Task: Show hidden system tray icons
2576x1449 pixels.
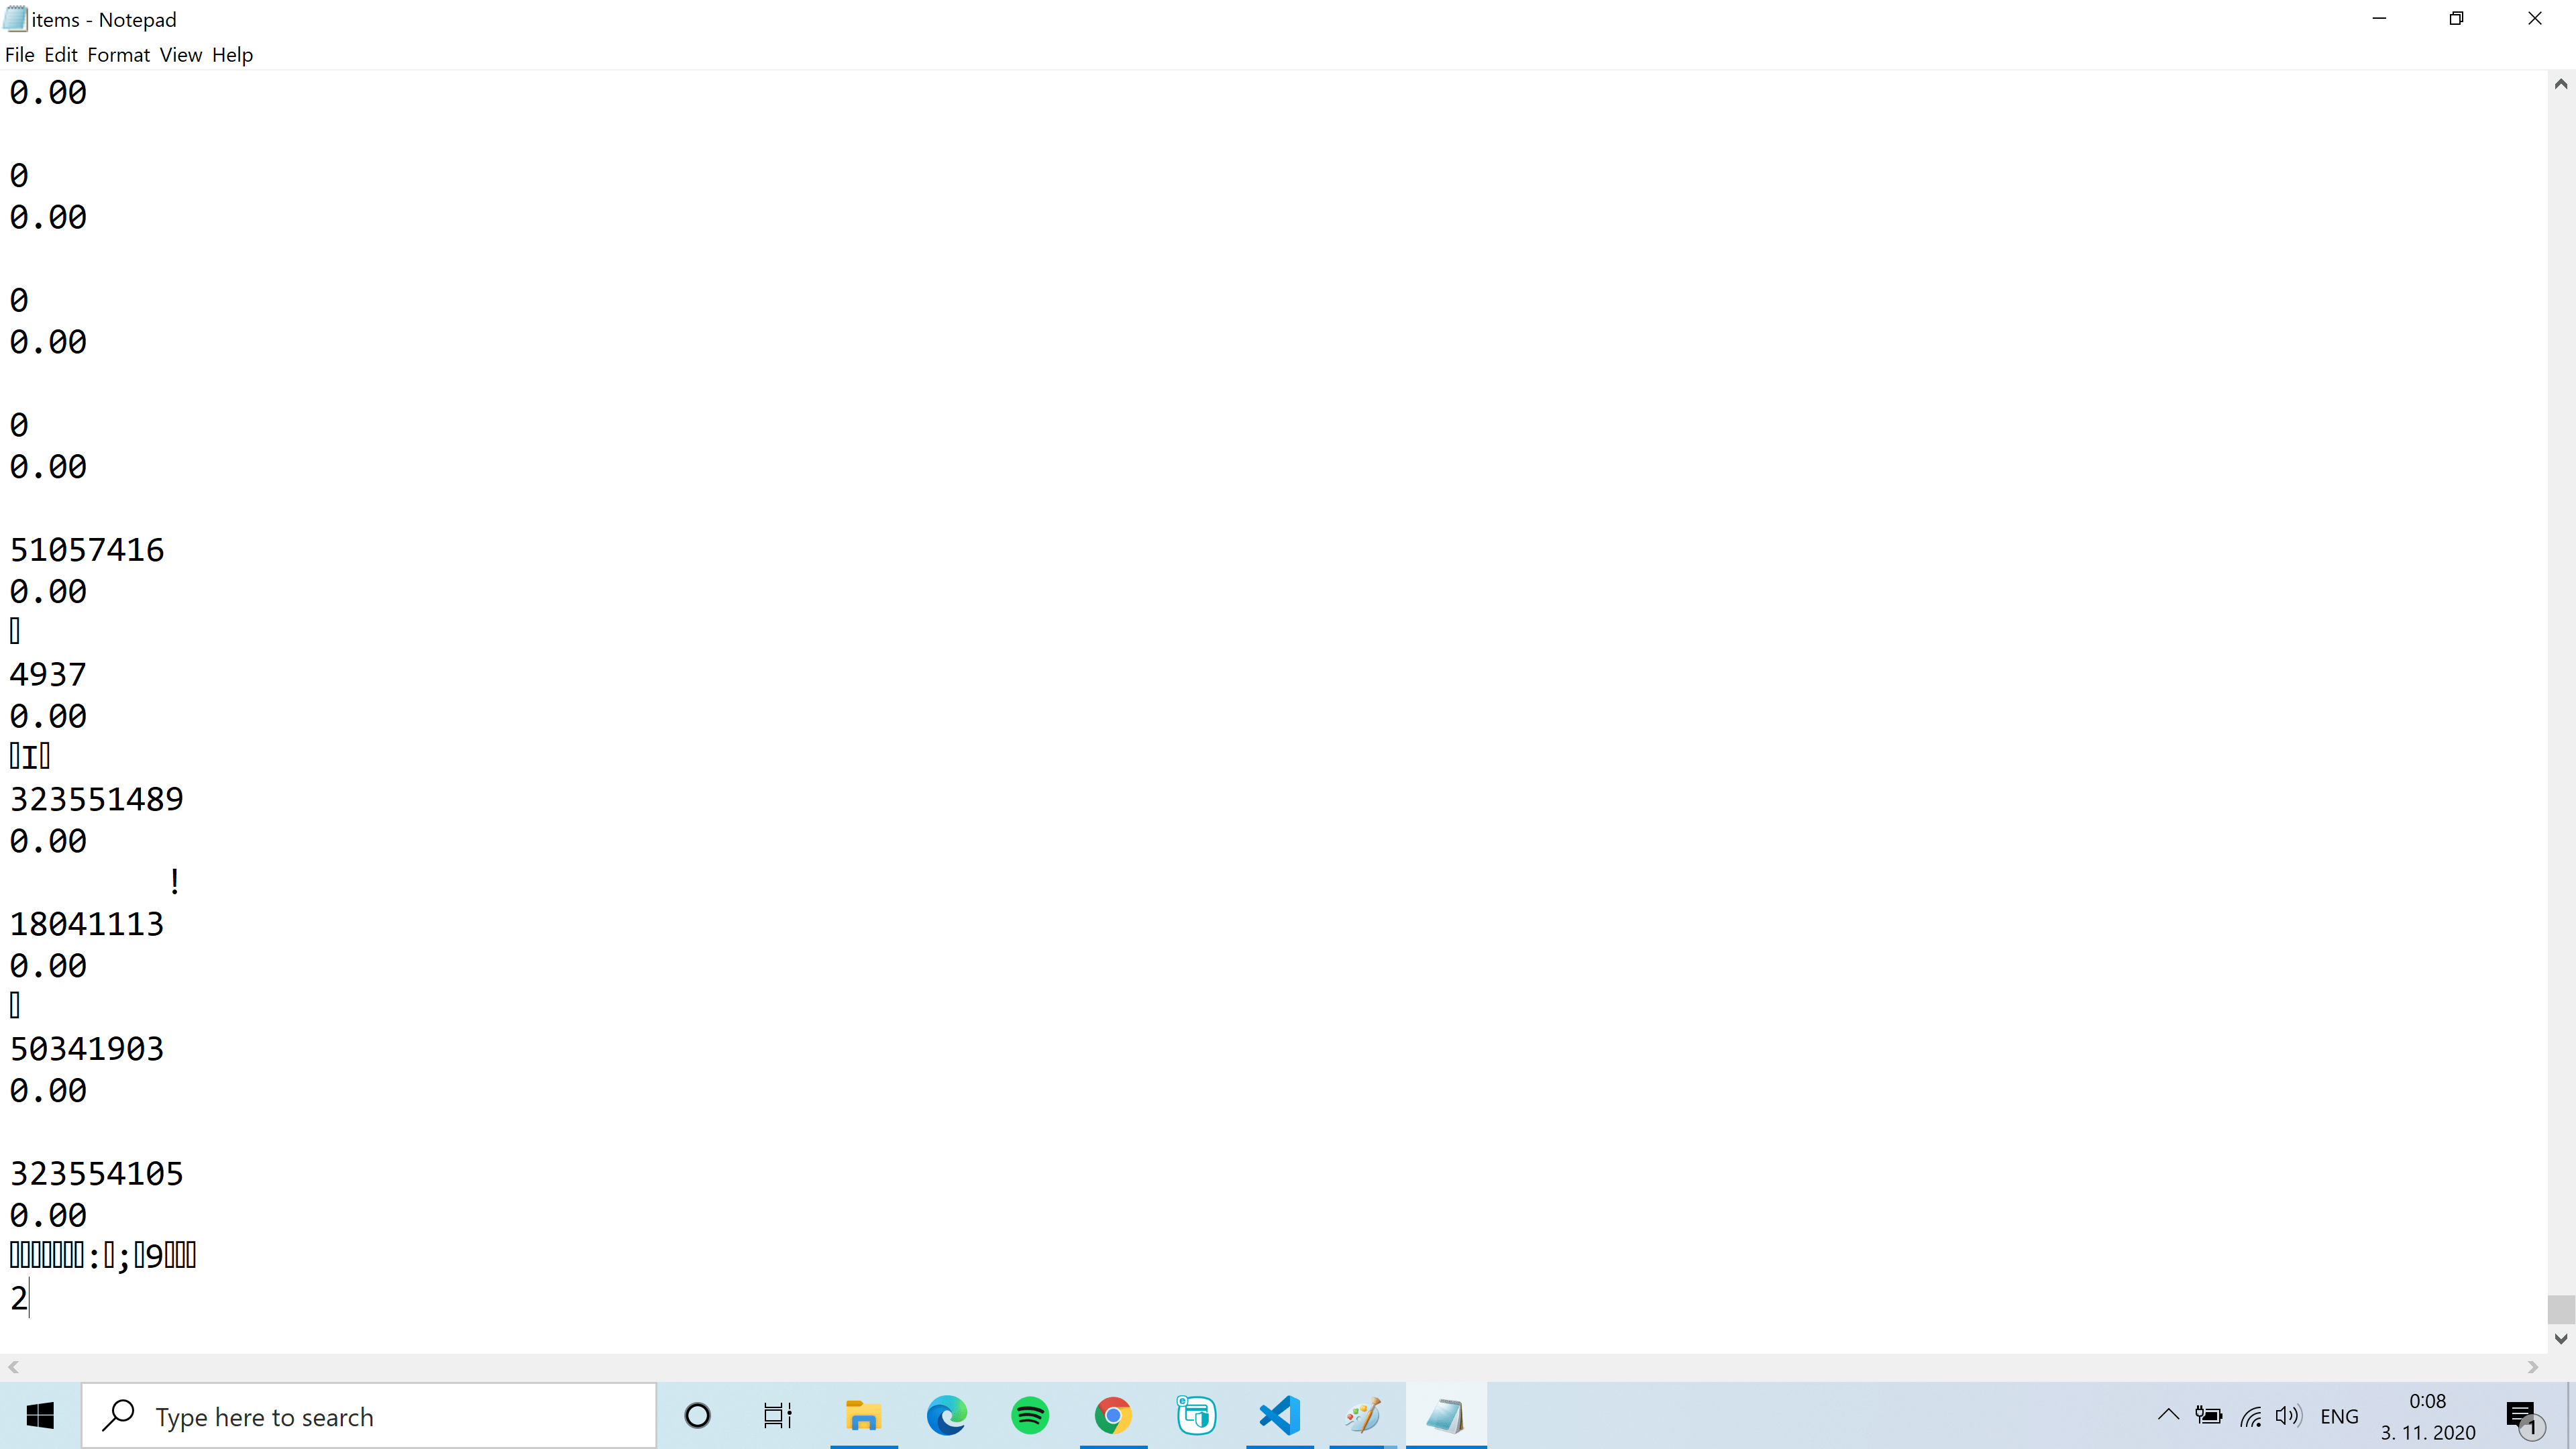Action: coord(2168,1416)
